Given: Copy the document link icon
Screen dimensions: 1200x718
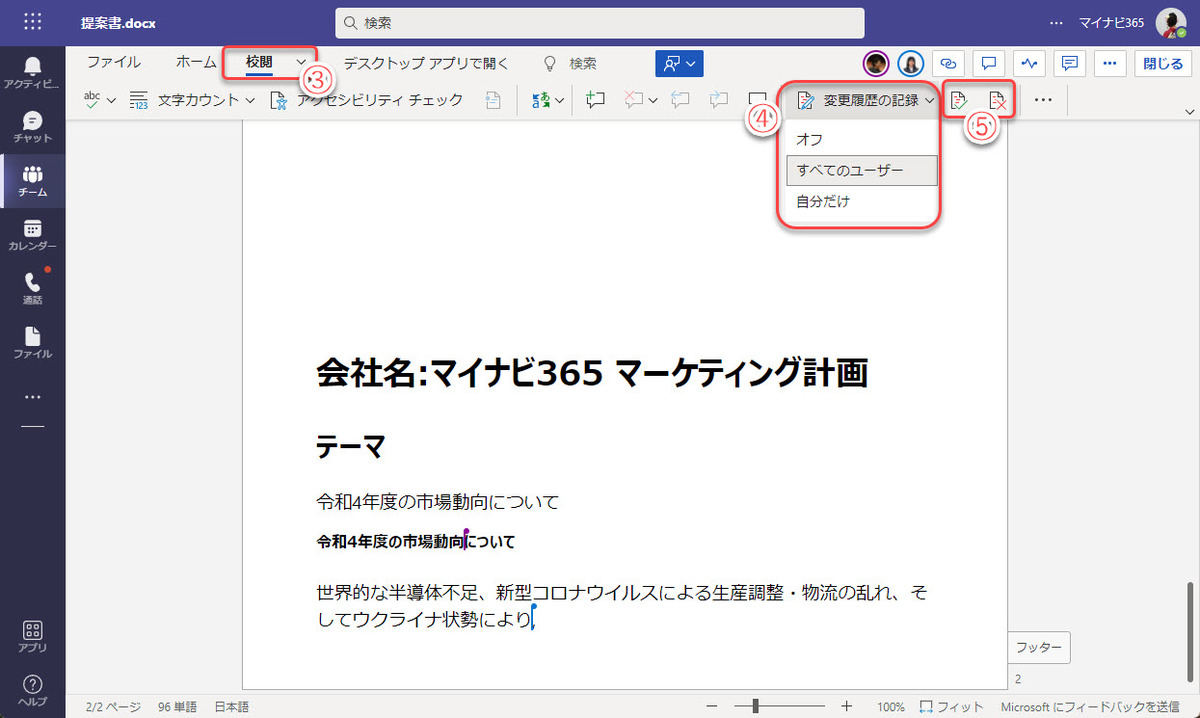Looking at the screenshot, I should coord(948,63).
